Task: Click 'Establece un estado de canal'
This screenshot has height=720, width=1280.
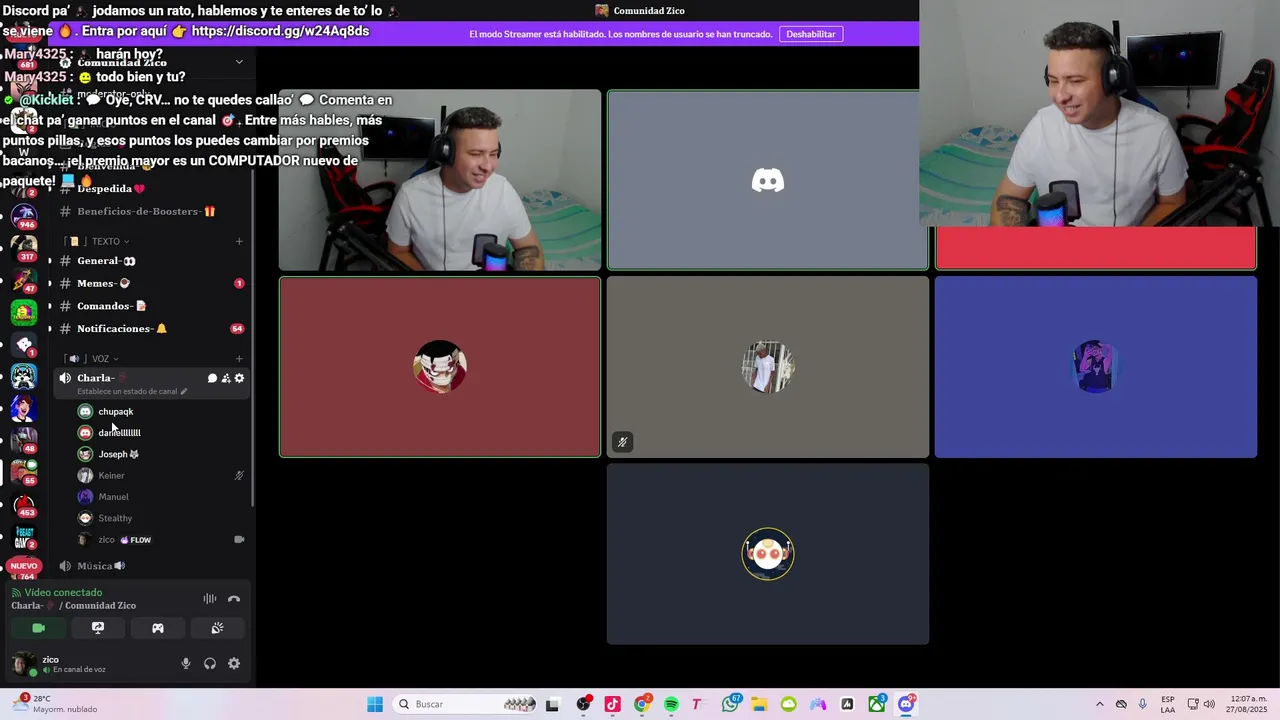Action: [x=131, y=391]
